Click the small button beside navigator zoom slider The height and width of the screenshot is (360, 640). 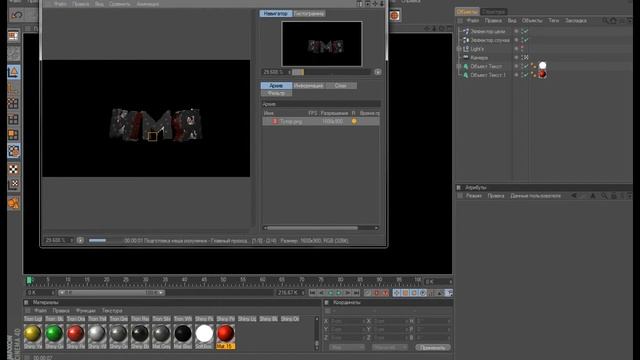tap(378, 72)
